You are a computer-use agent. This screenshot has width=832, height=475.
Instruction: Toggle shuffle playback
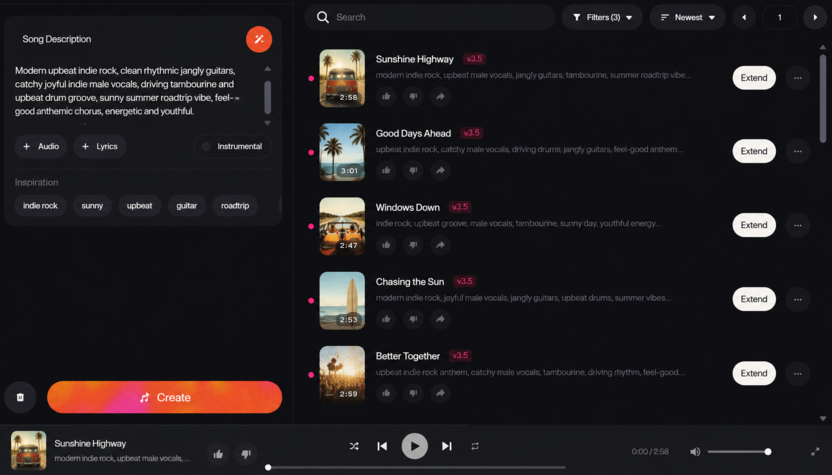[354, 446]
